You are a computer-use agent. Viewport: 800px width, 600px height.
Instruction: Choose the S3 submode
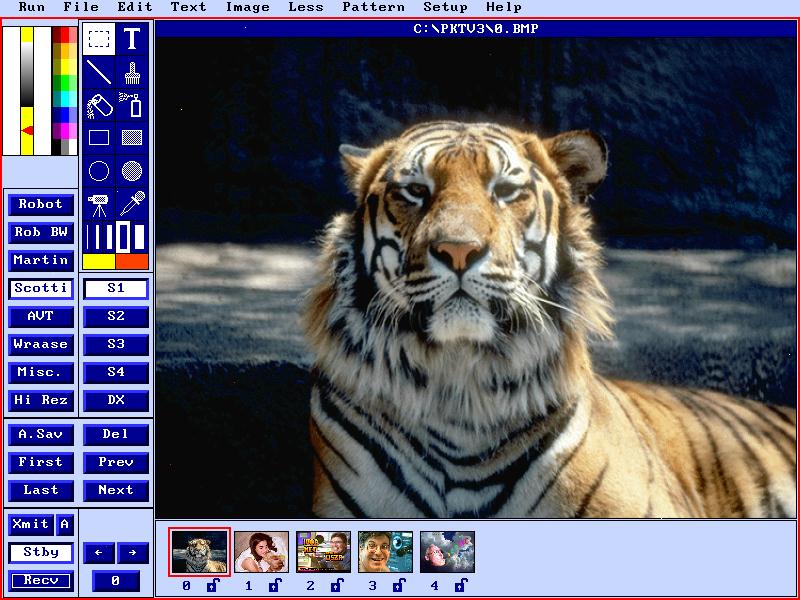pyautogui.click(x=116, y=345)
